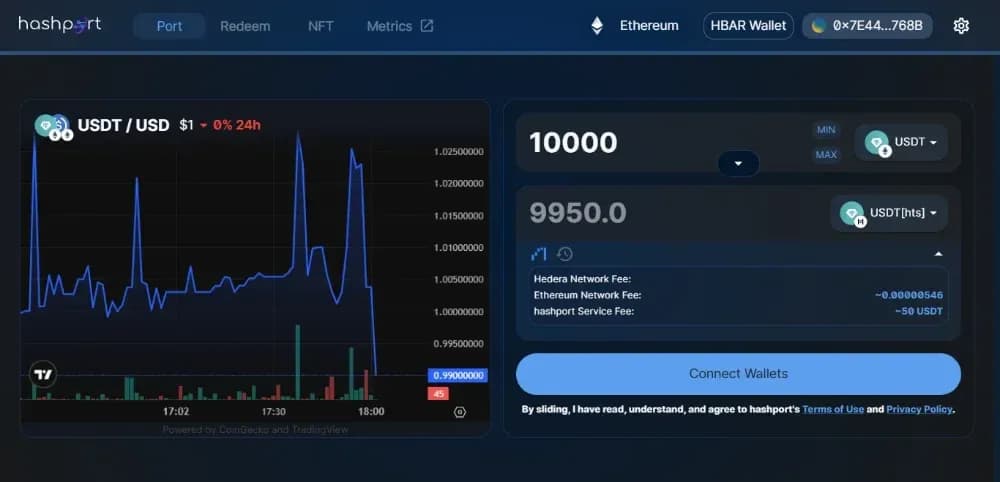Image resolution: width=1000 pixels, height=482 pixels.
Task: Open the Terms of Use link
Action: (833, 409)
